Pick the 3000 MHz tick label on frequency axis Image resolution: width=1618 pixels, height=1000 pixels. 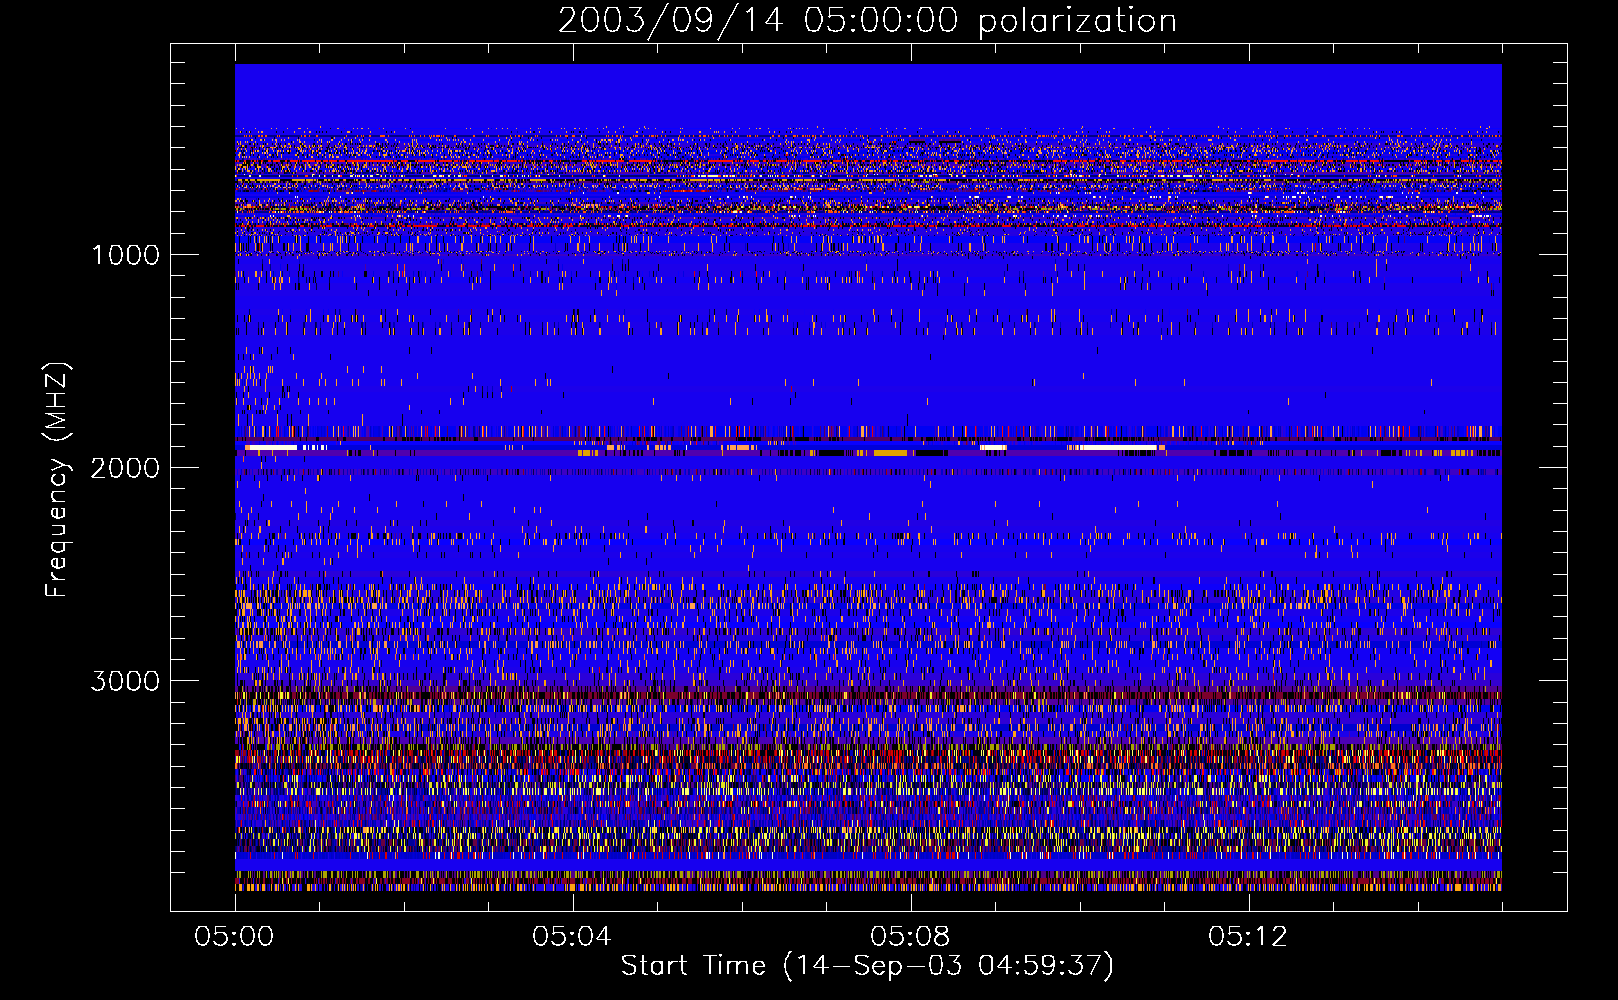(125, 681)
